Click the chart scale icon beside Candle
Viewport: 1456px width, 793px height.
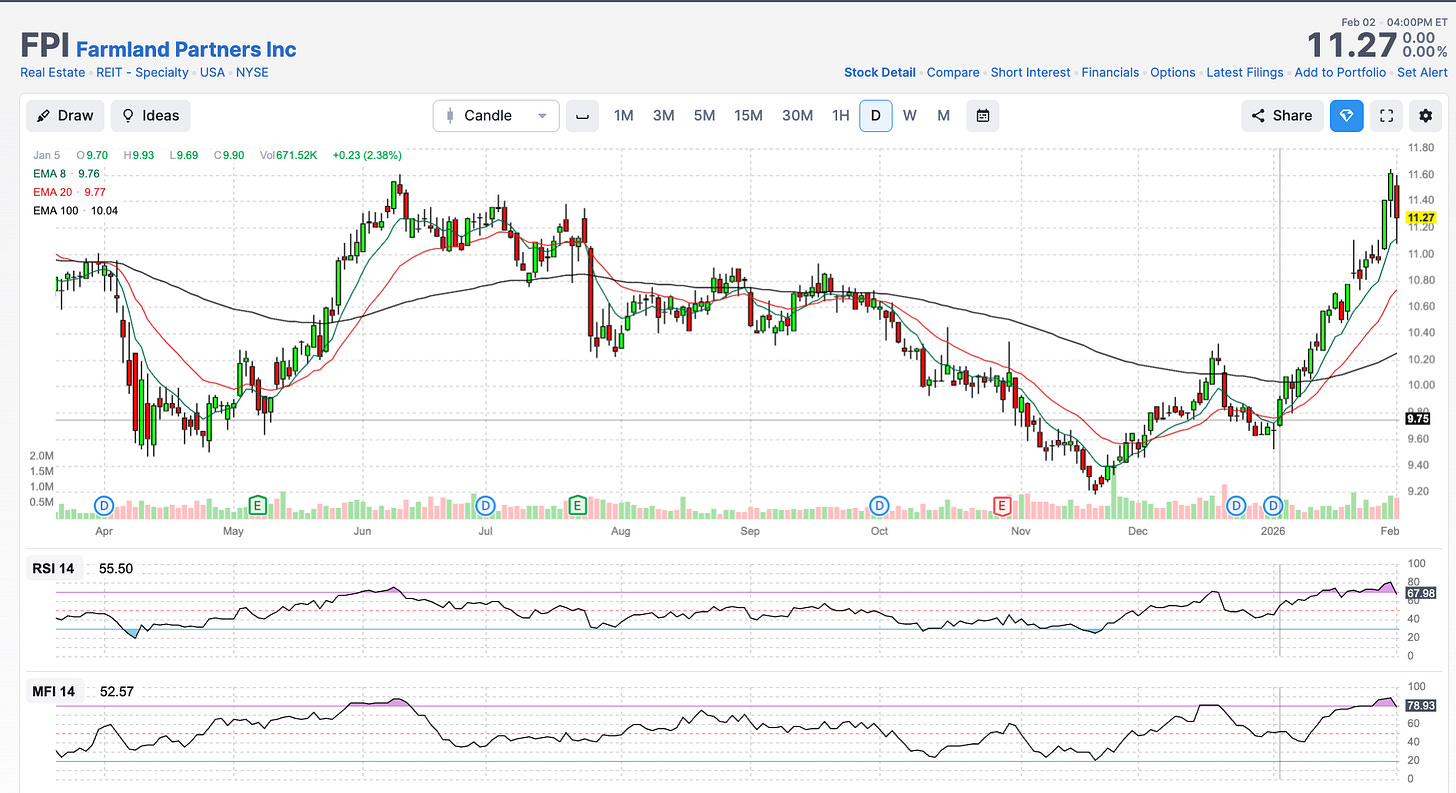pos(582,115)
